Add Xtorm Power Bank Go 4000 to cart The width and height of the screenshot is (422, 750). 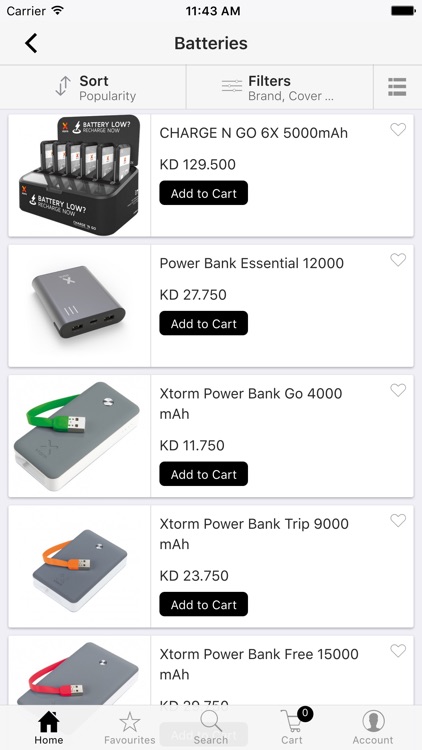204,474
